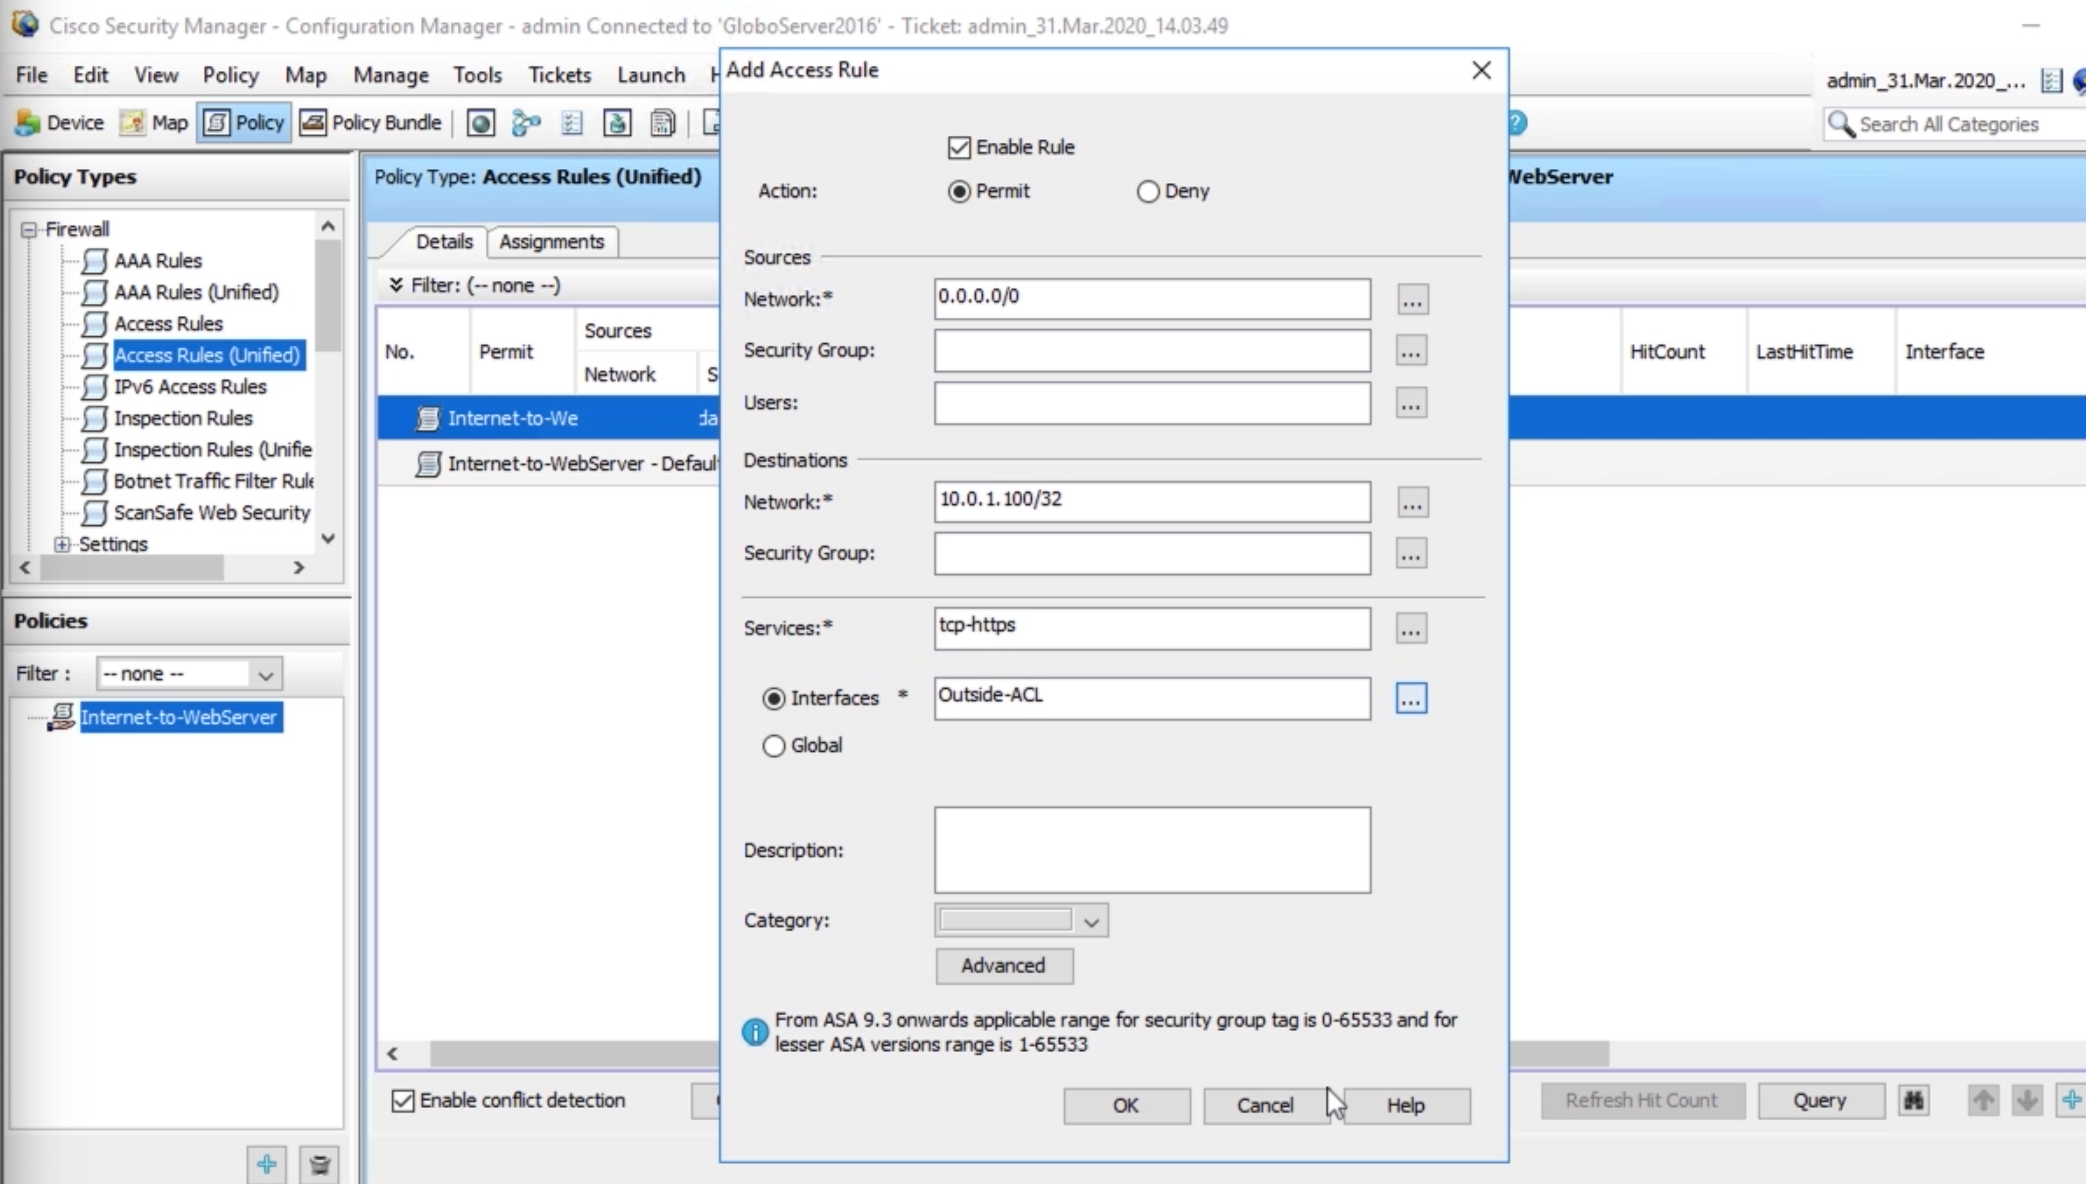
Task: Expand the Settings tree node
Action: click(x=62, y=544)
